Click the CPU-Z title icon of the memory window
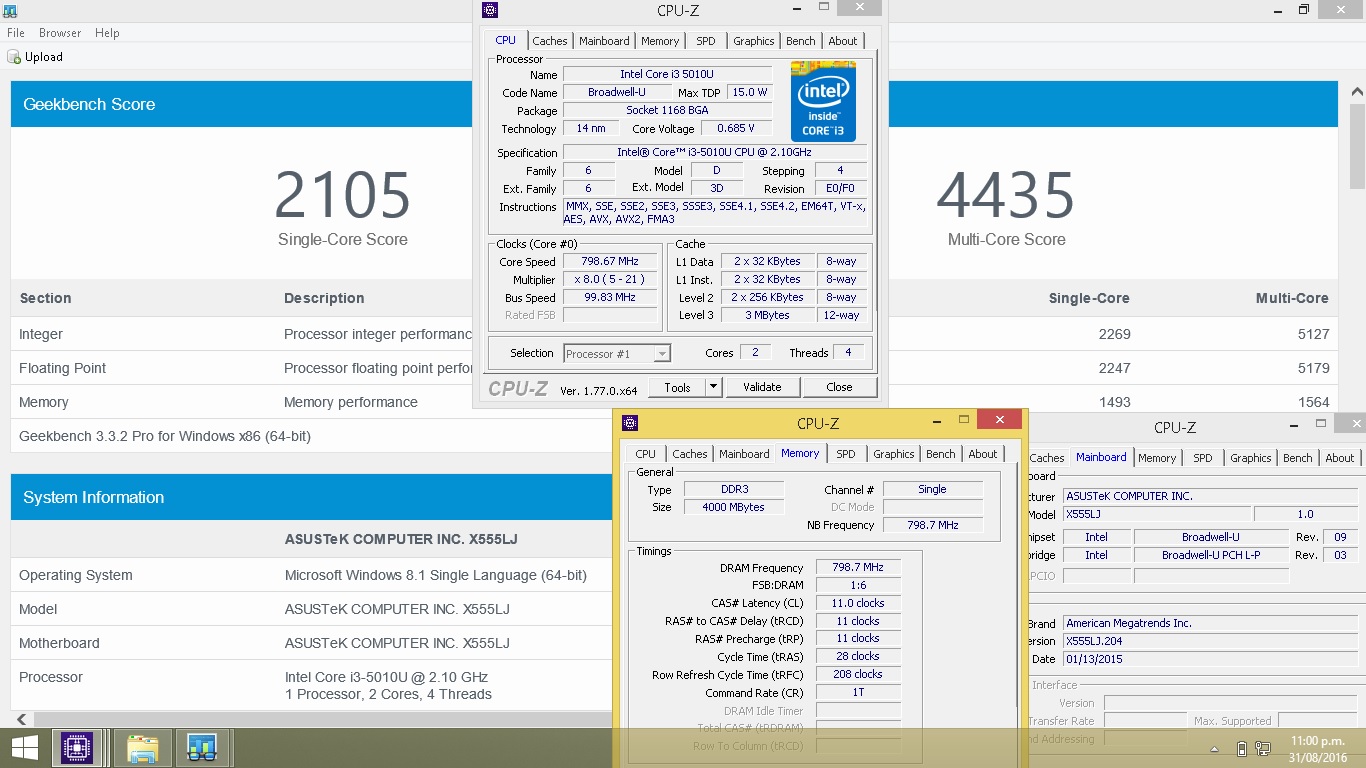The height and width of the screenshot is (768, 1366). click(630, 422)
